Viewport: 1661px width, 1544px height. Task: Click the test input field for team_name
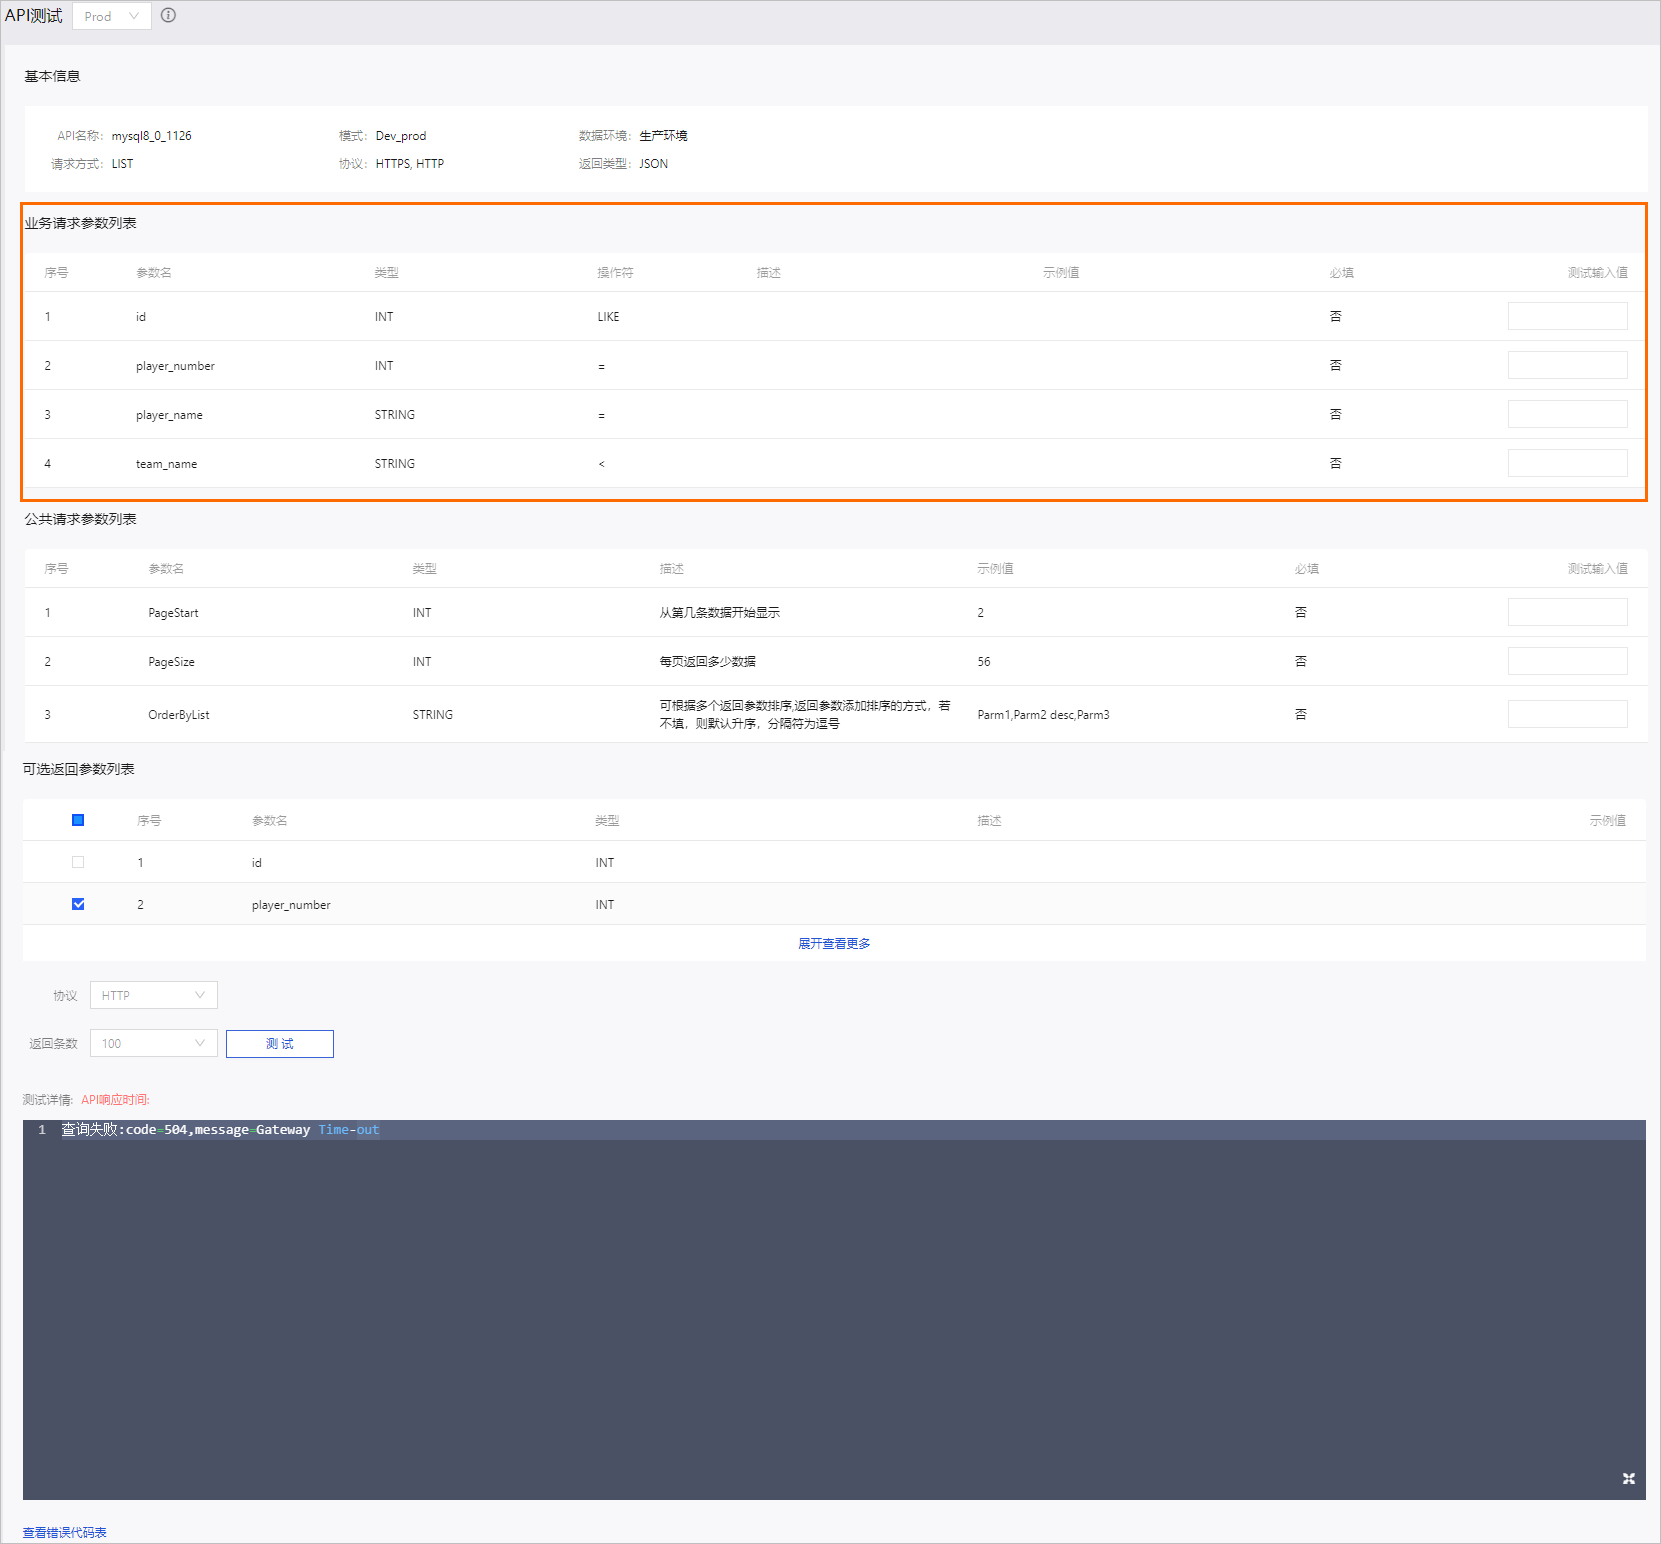pyautogui.click(x=1567, y=463)
